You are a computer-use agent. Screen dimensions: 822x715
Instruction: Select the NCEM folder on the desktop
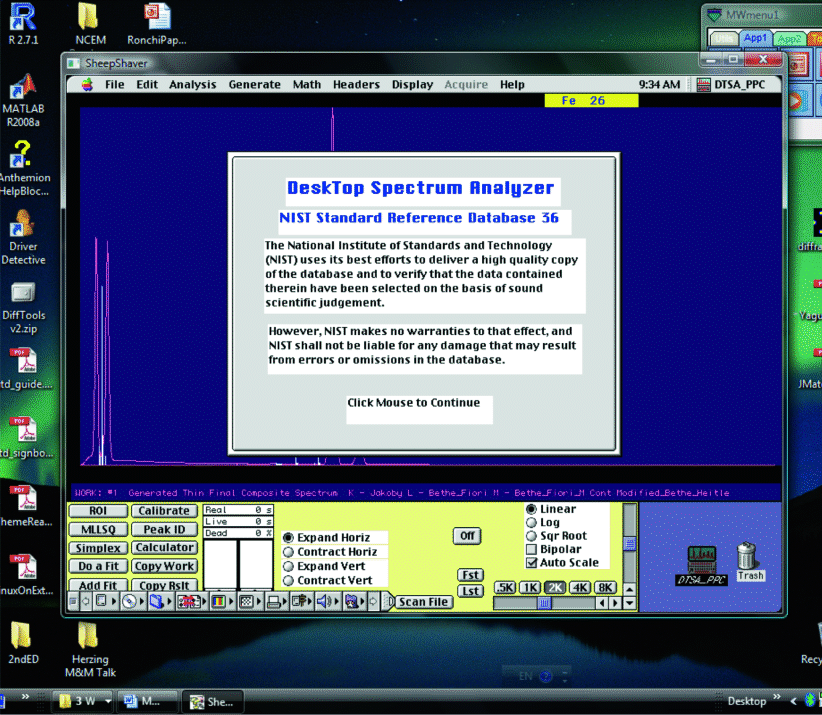(90, 24)
